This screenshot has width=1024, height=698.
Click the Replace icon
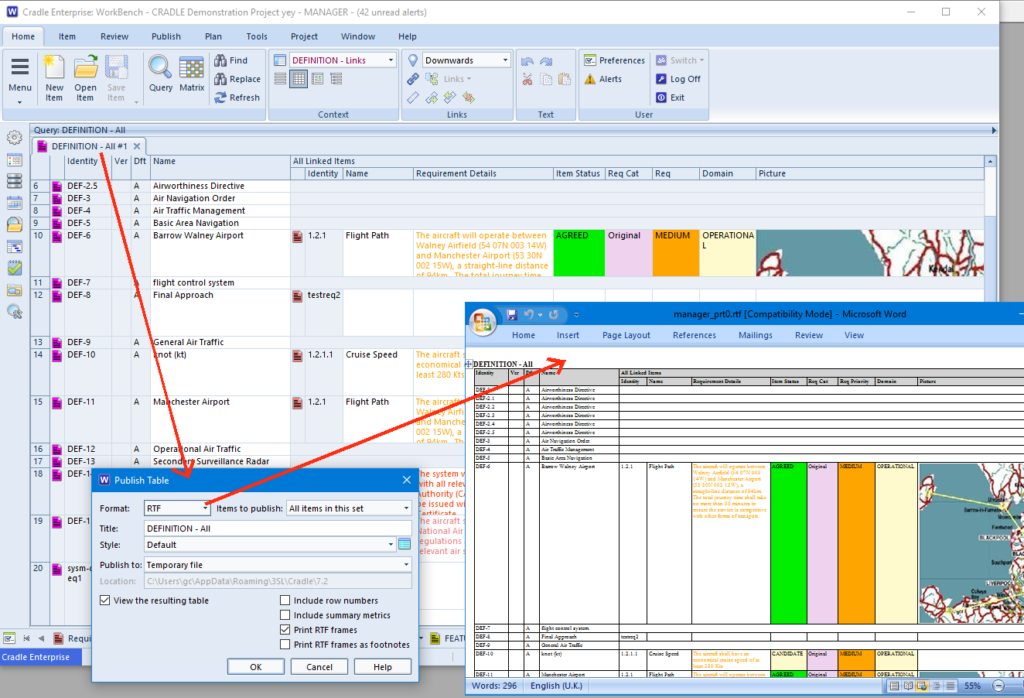click(x=221, y=79)
